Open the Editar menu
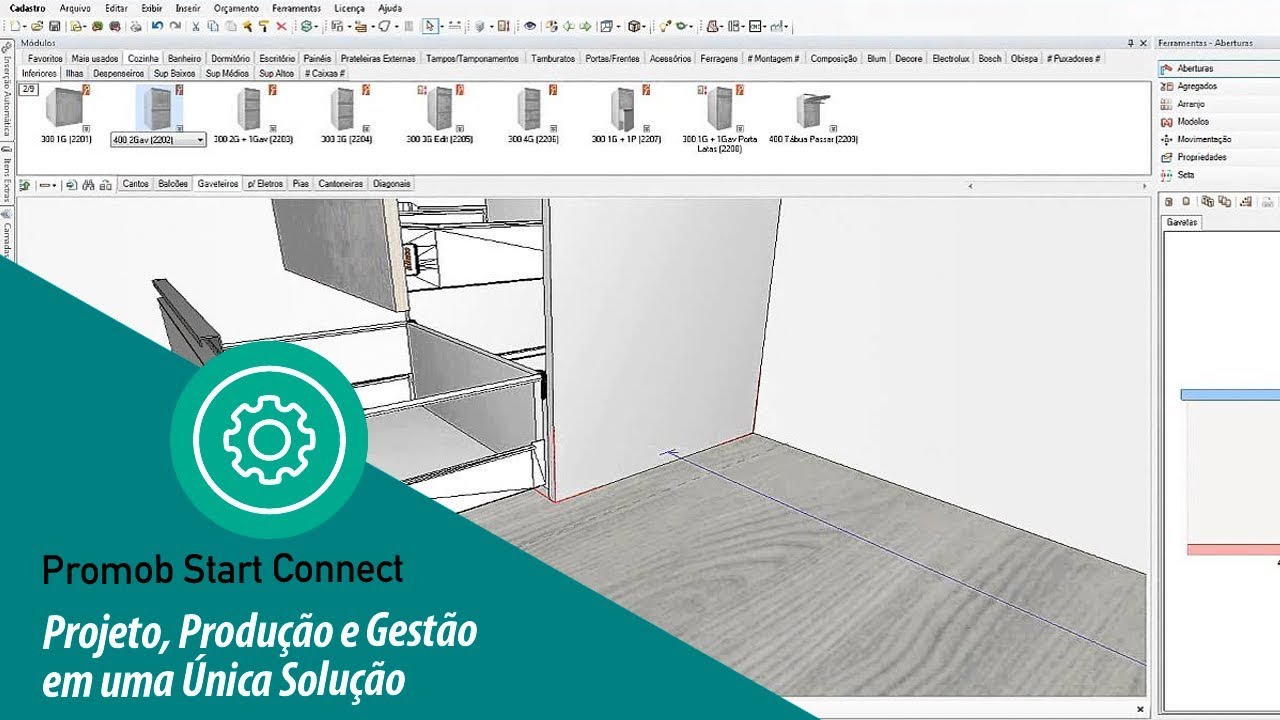Viewport: 1280px width, 720px height. 116,8
